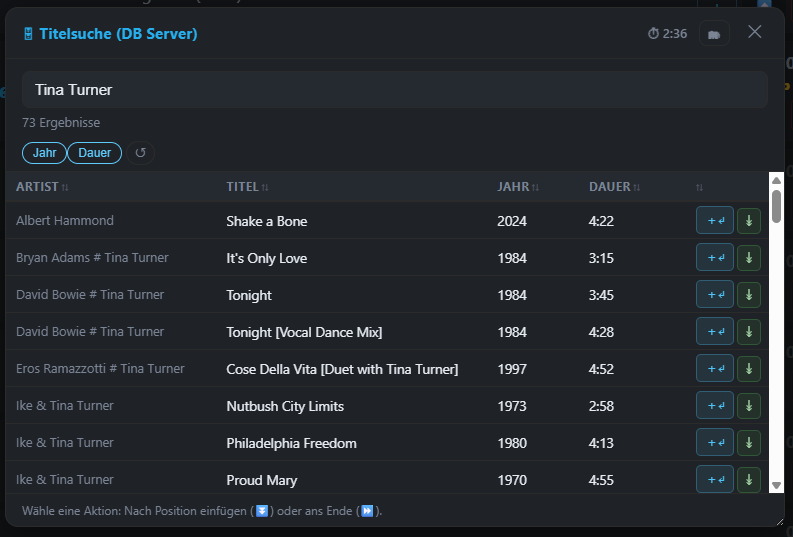Click the sort arrows above action buttons
Screen dimensions: 793x537
(x=699, y=188)
